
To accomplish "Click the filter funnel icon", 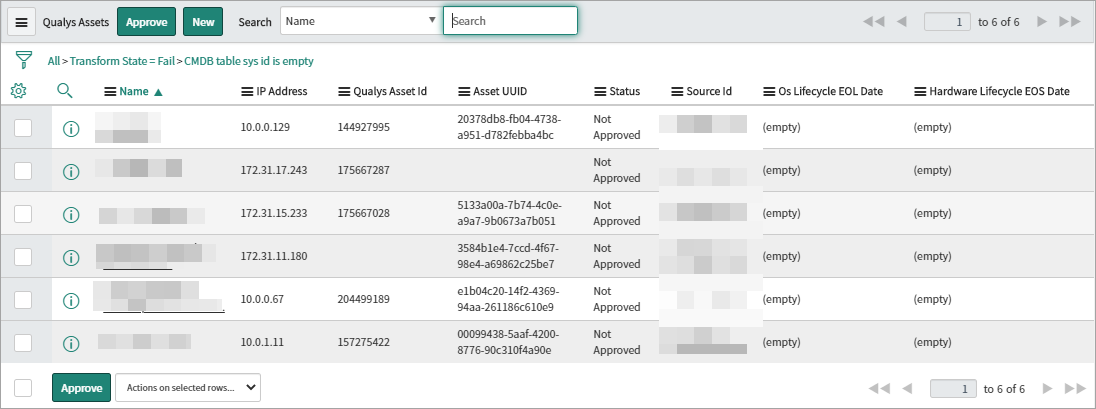I will (24, 60).
